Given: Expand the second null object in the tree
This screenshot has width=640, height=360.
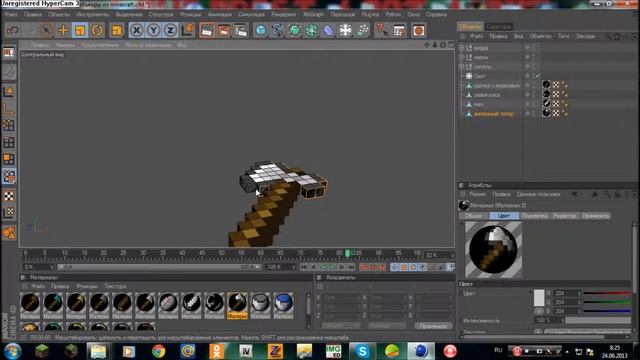Looking at the screenshot, I should (462, 57).
